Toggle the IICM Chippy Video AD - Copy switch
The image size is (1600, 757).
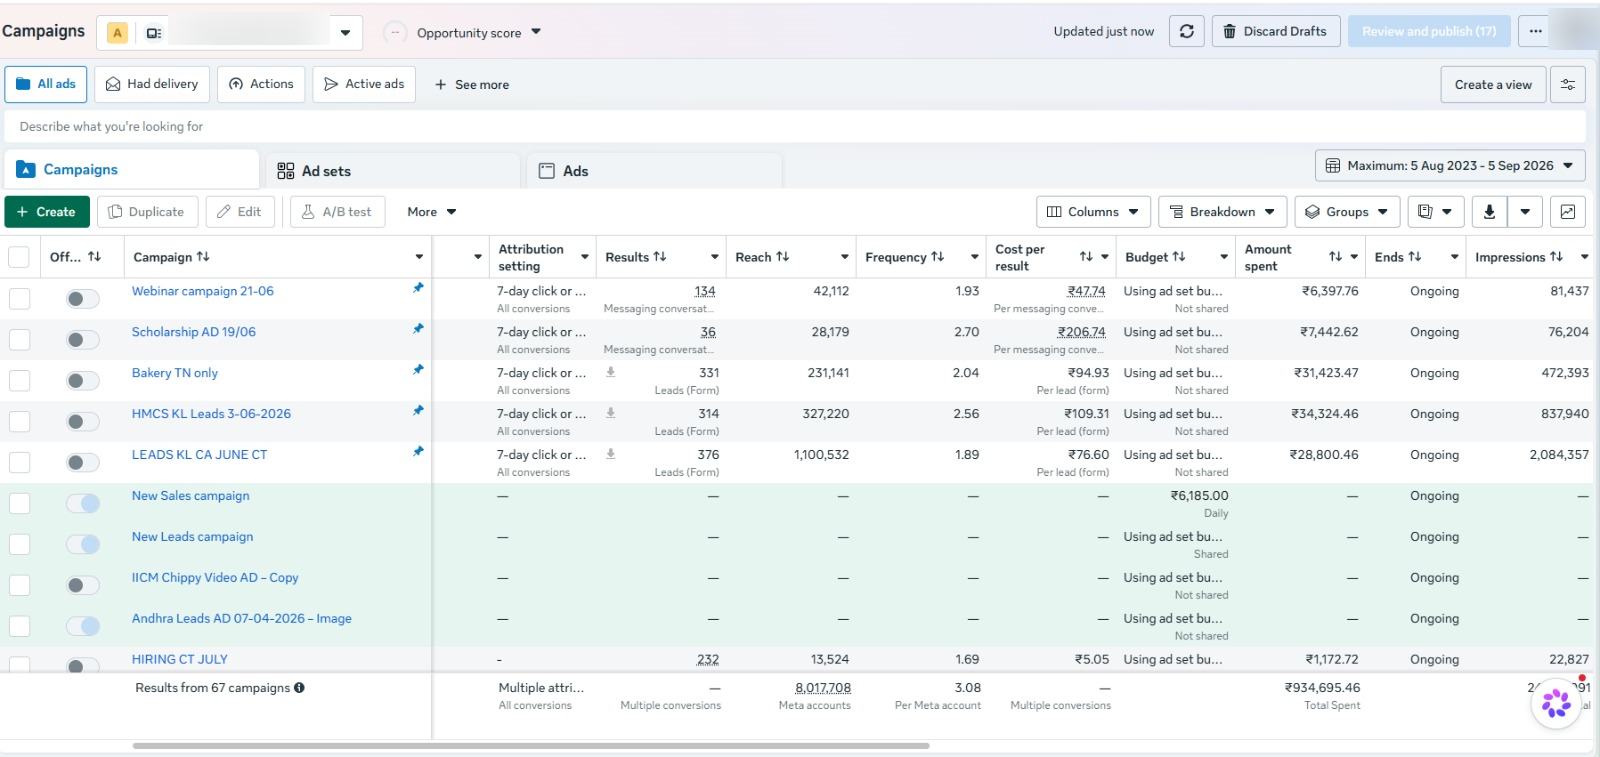click(83, 586)
